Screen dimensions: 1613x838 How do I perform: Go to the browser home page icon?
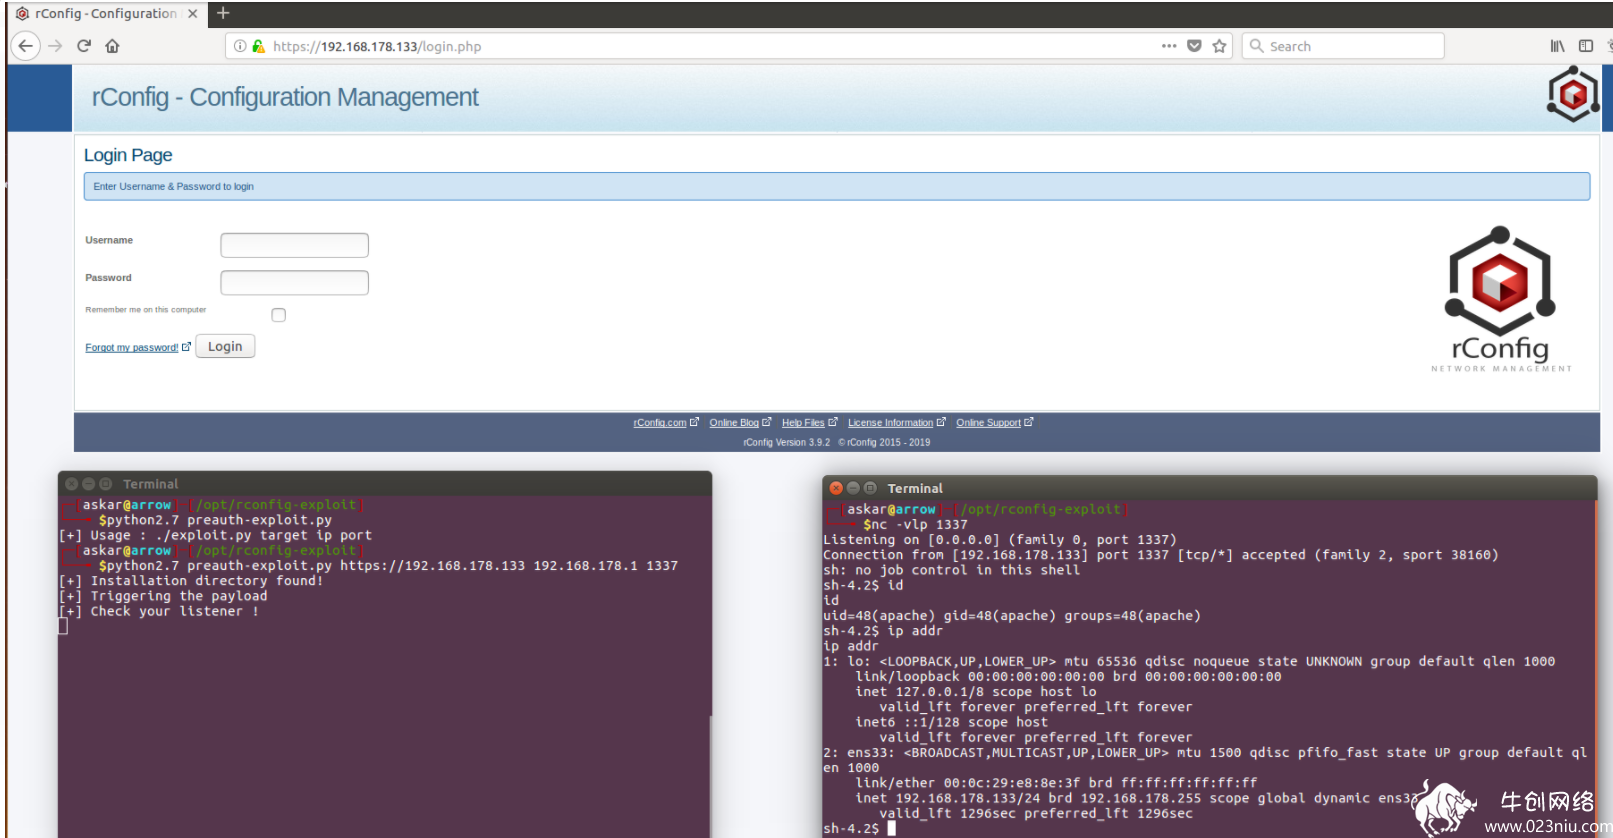coord(112,46)
